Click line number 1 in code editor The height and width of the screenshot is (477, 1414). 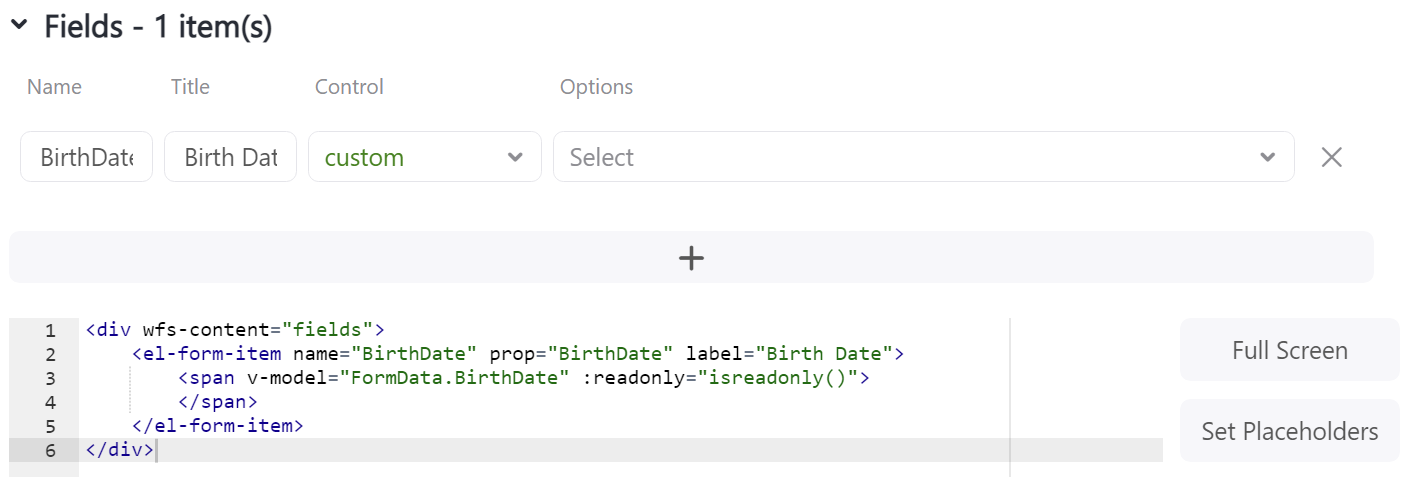50,330
